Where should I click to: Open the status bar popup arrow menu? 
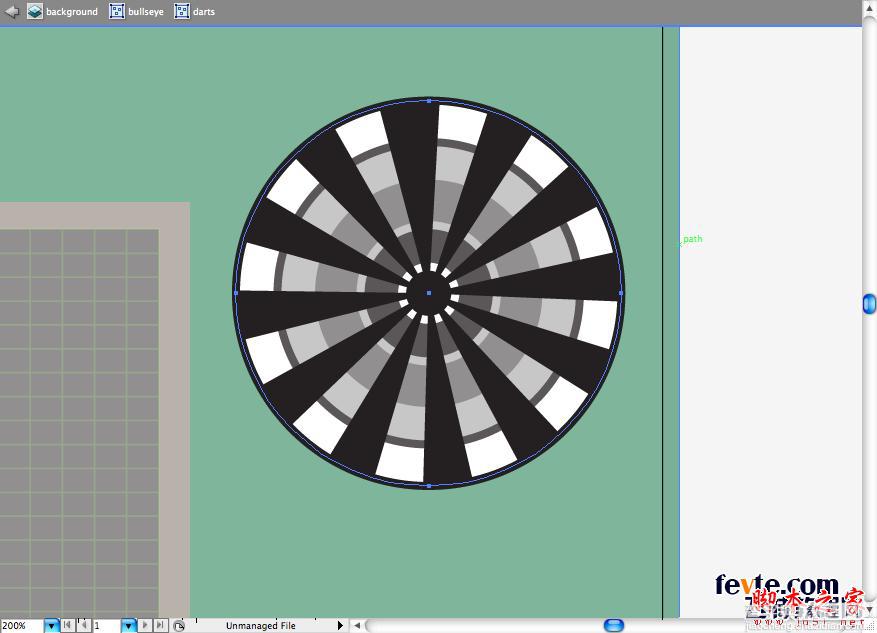pos(340,625)
